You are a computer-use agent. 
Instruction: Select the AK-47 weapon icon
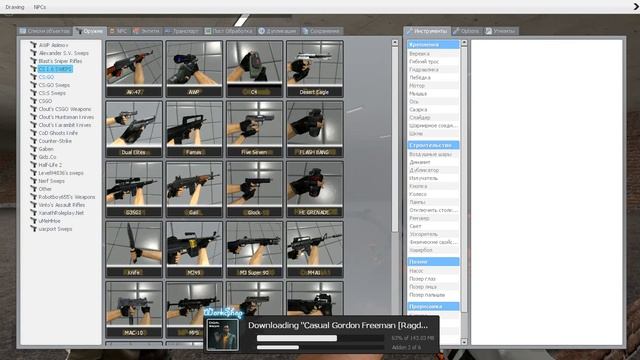click(134, 69)
